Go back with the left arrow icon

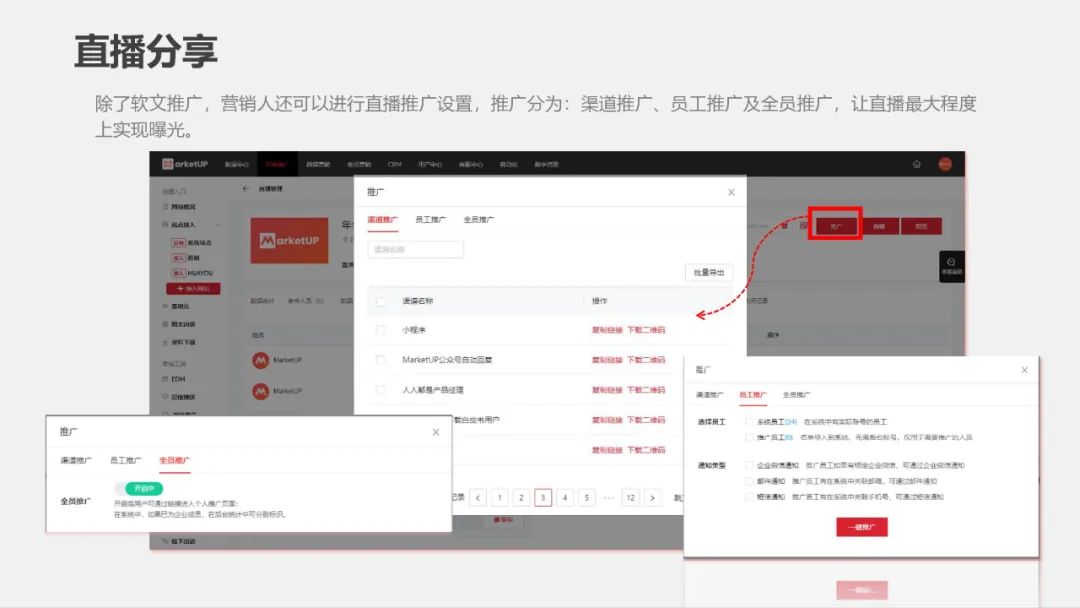click(246, 188)
